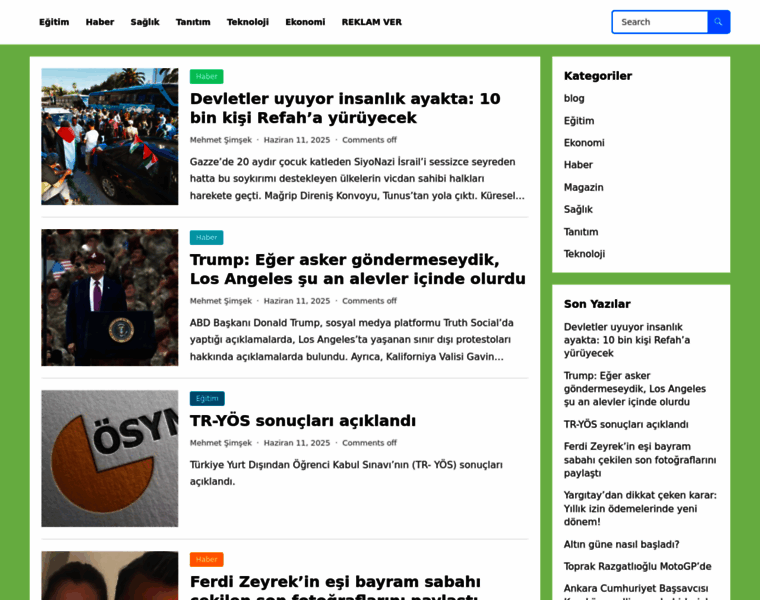The image size is (760, 600).
Task: Click the green Haber tag on the Devletler article
Action: [206, 77]
